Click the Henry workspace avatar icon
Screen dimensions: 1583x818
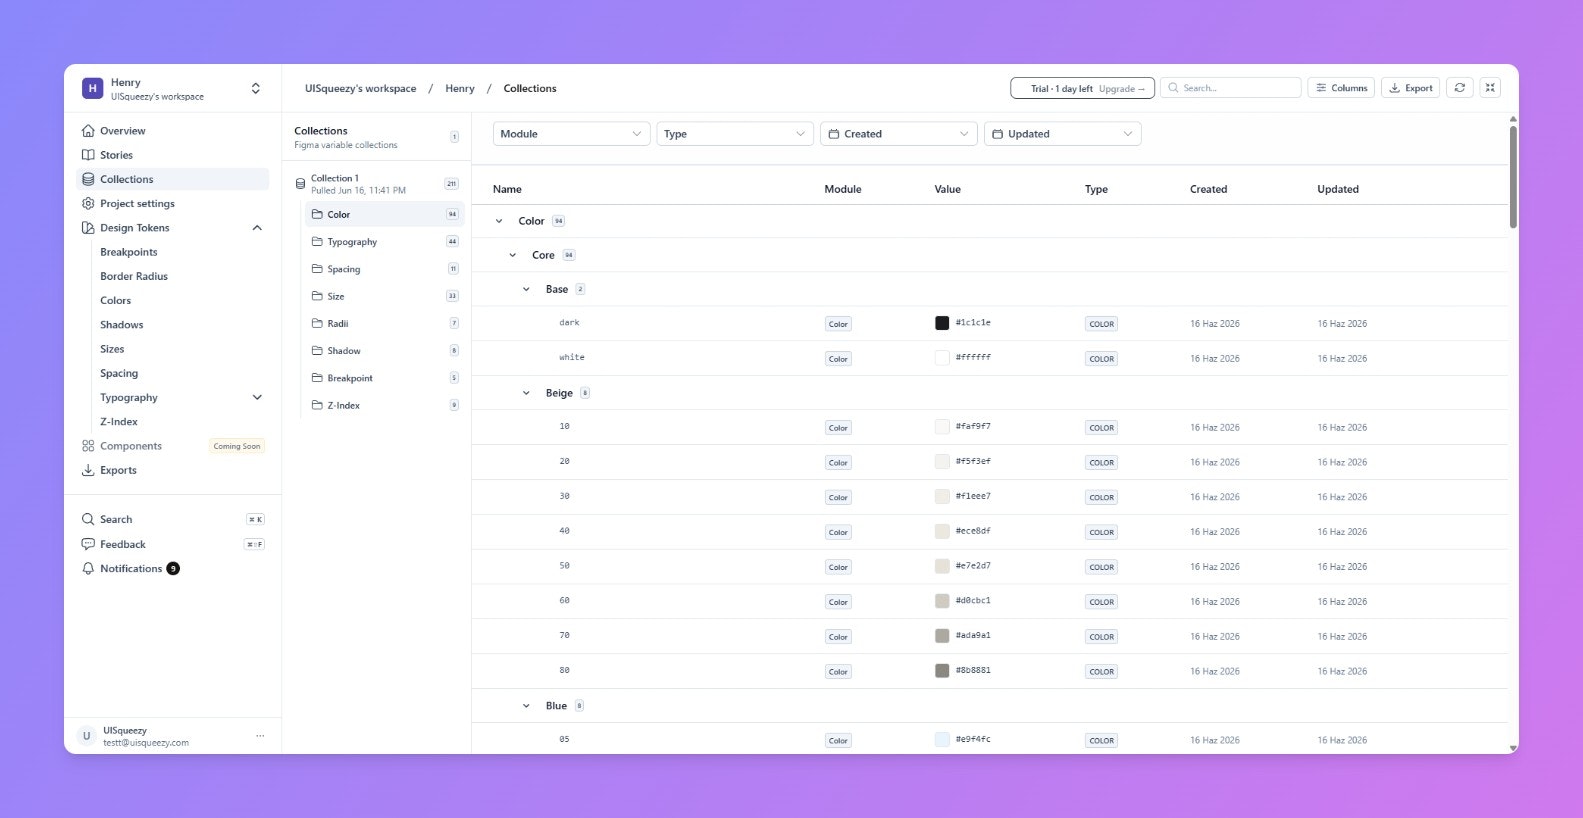pos(93,88)
